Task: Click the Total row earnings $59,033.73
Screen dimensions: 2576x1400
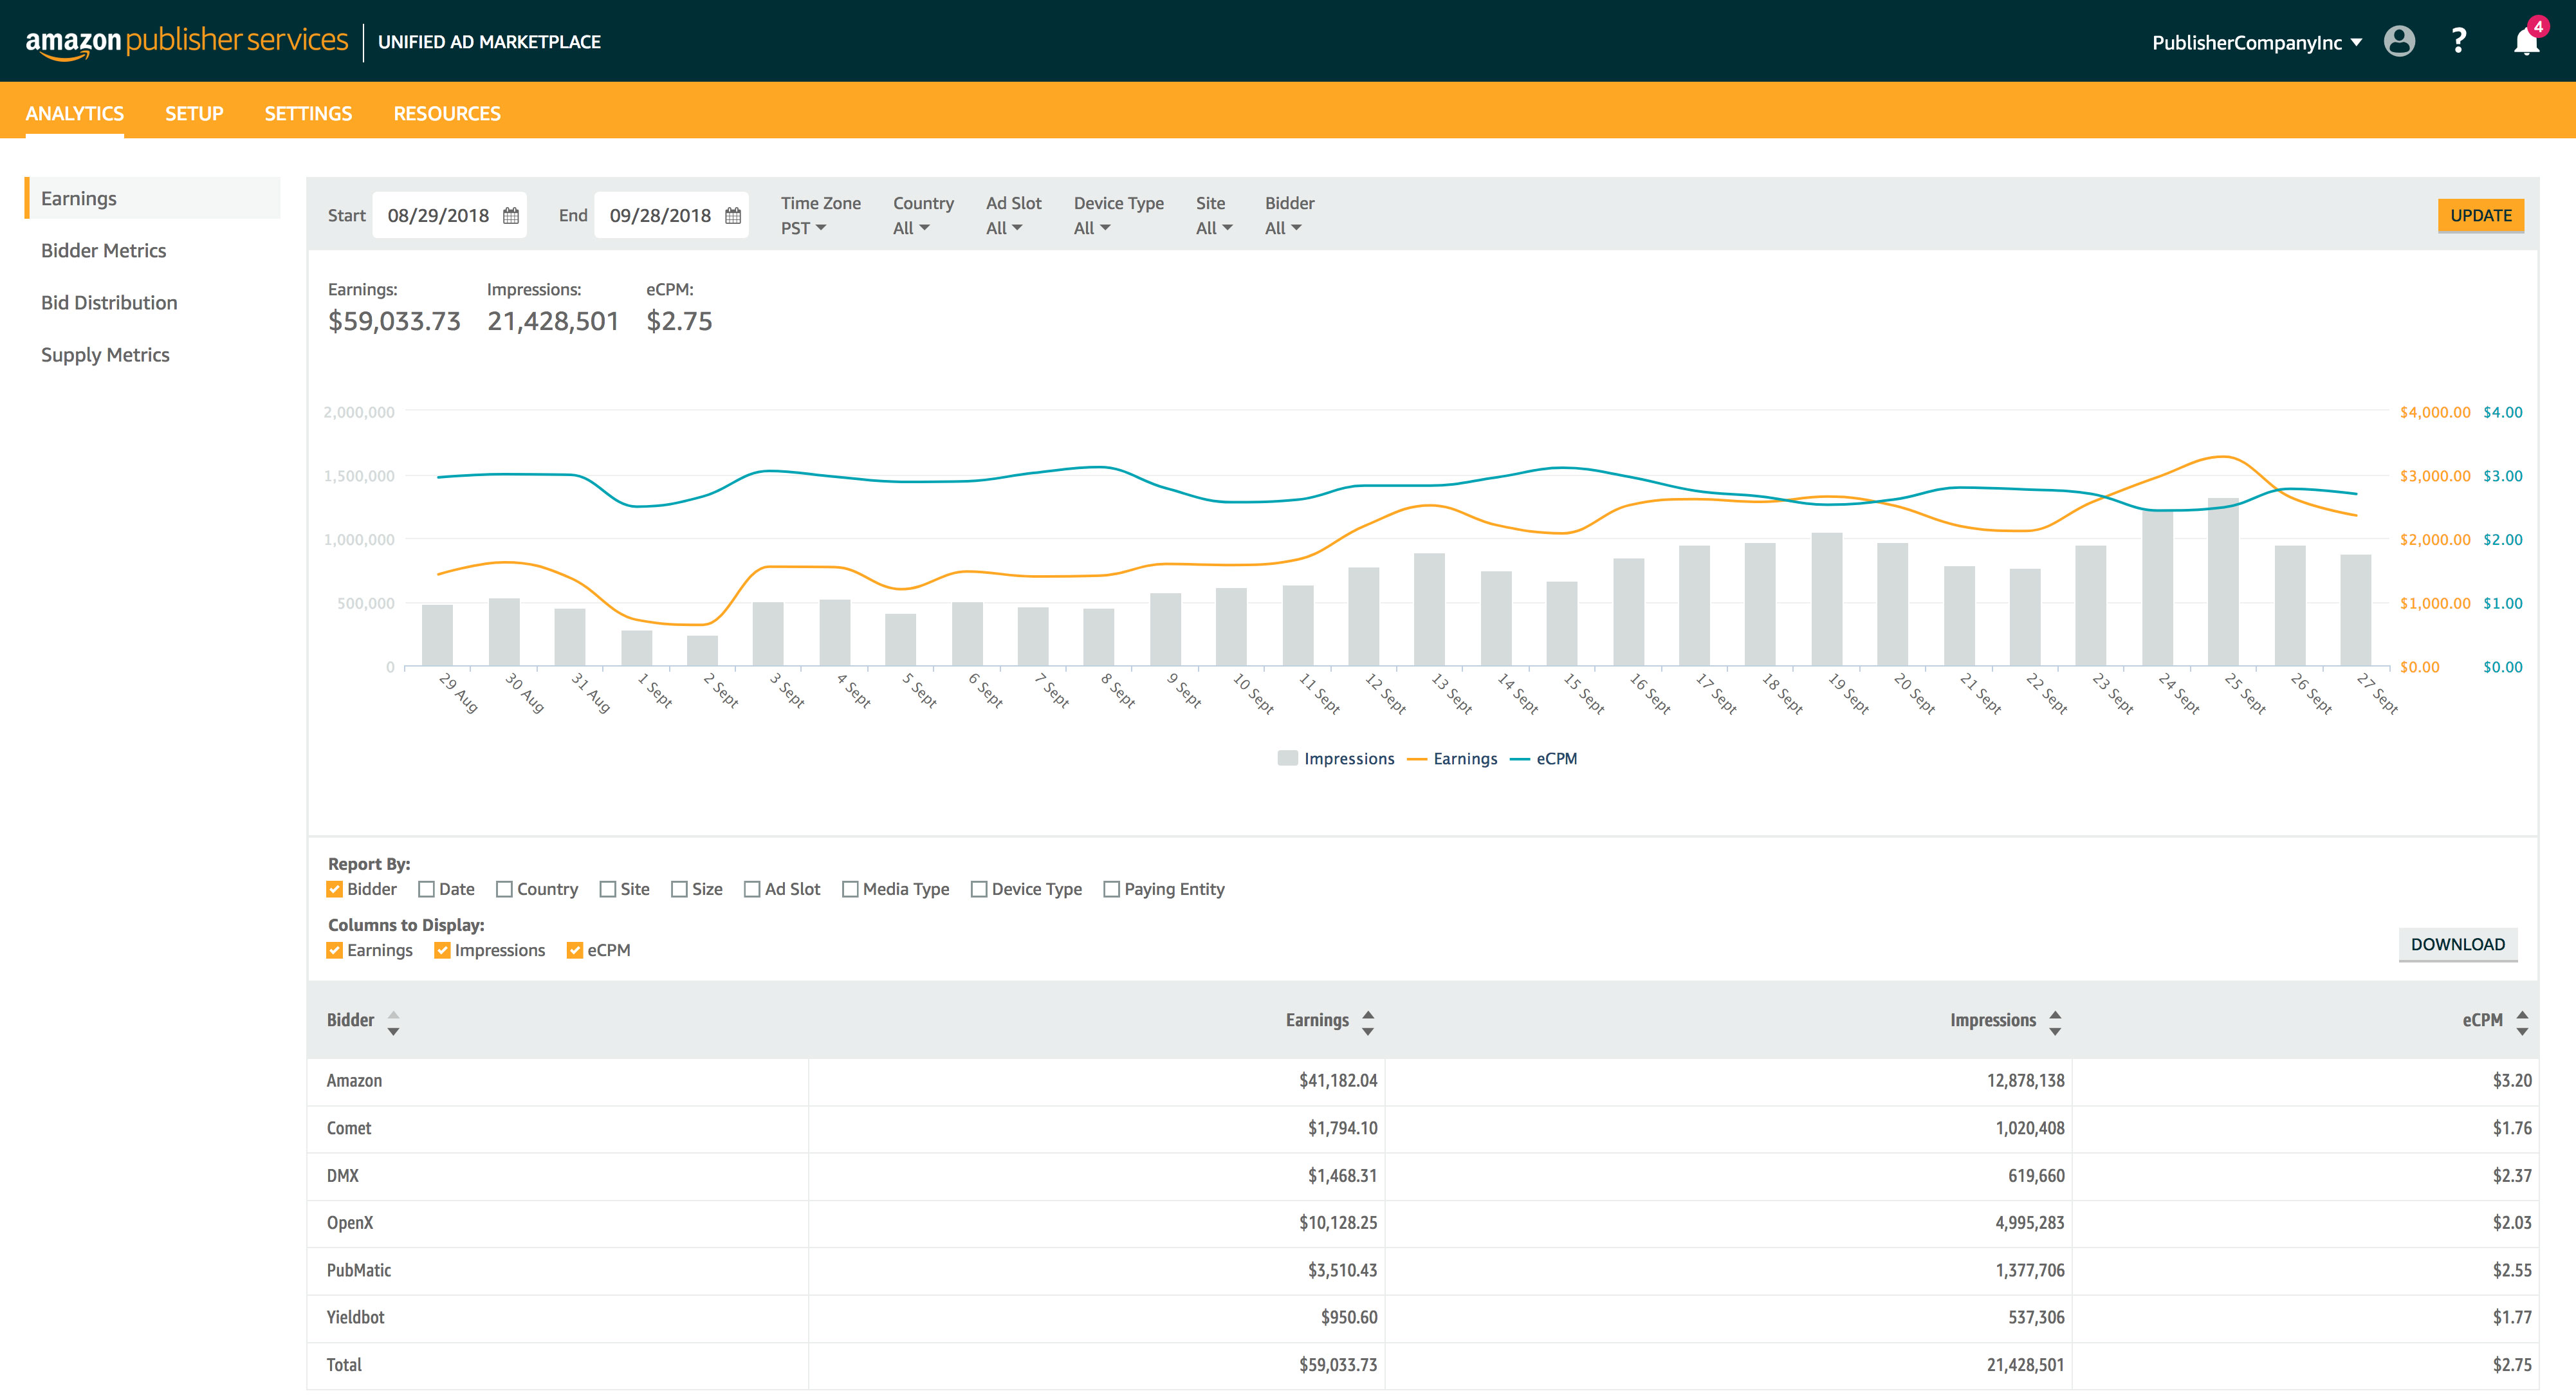Action: click(x=1337, y=1365)
